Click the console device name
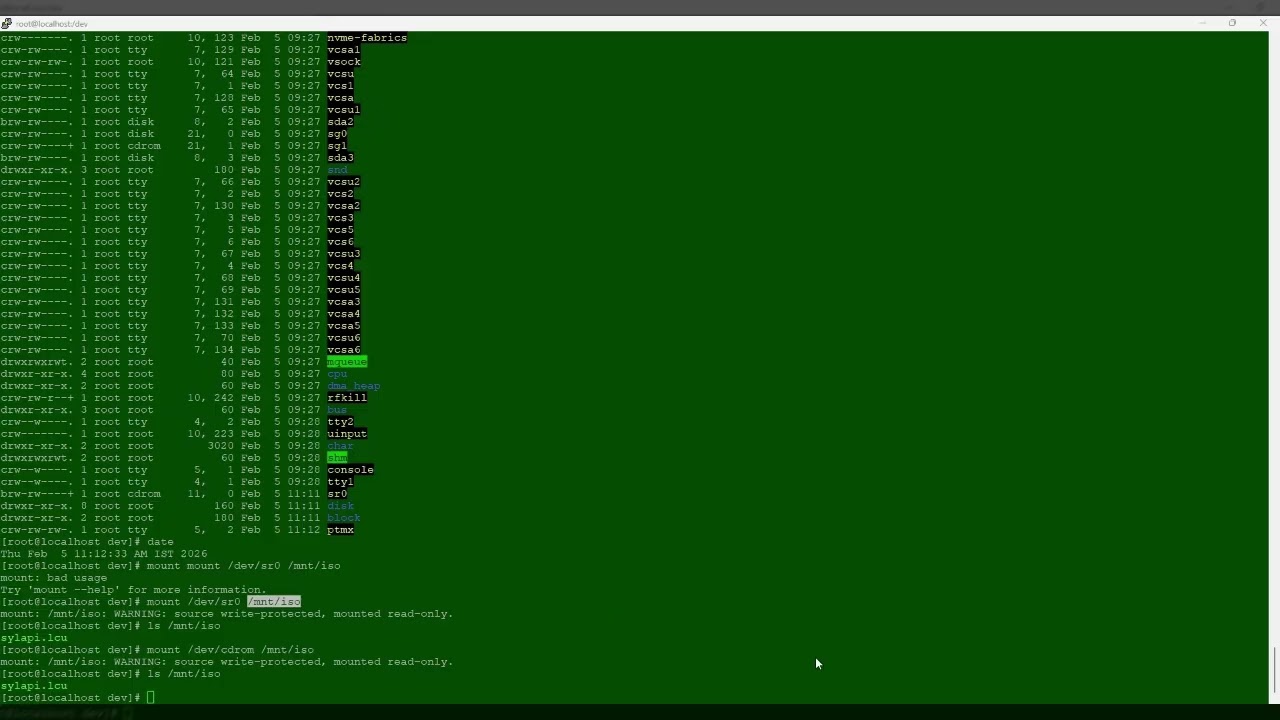Screen dimensions: 1280x720 [350, 470]
